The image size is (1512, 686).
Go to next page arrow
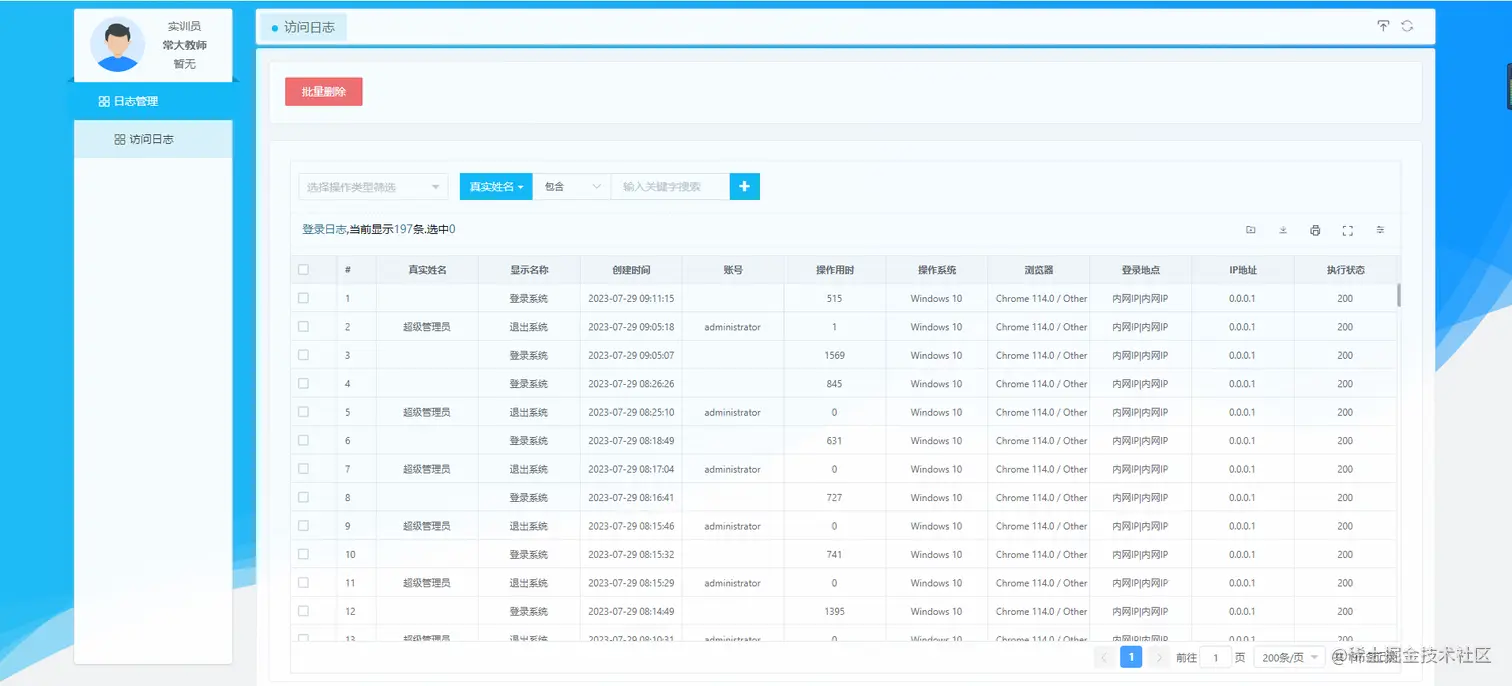pos(1158,657)
